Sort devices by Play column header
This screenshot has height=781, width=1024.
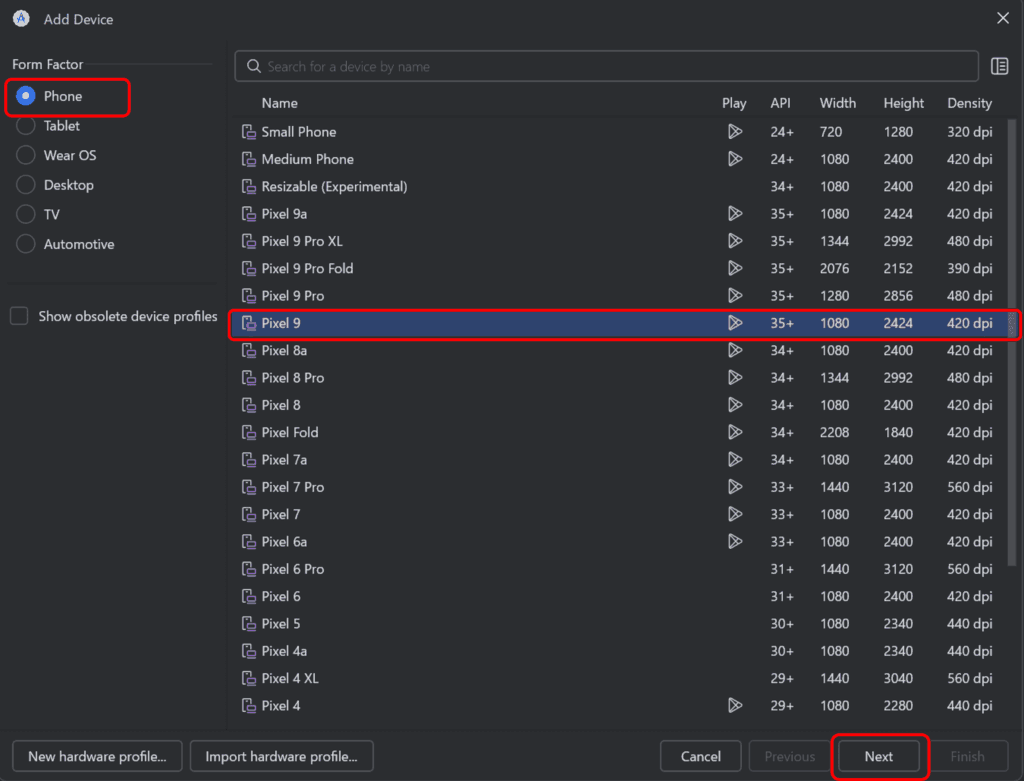pos(734,103)
